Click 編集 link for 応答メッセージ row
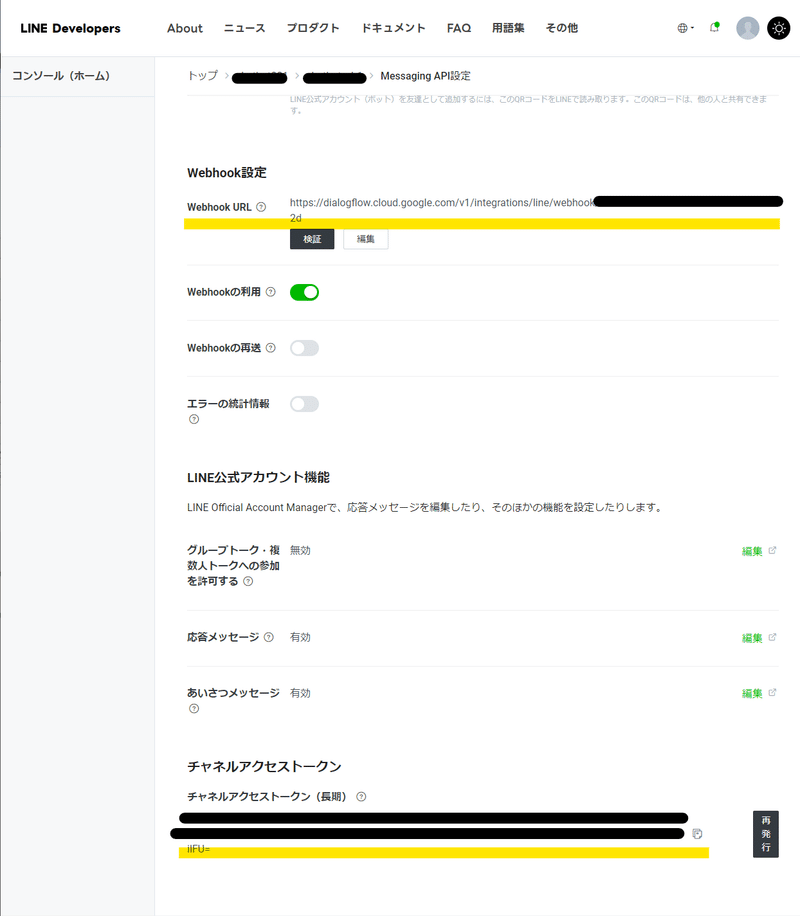The height and width of the screenshot is (916, 800). click(x=752, y=638)
